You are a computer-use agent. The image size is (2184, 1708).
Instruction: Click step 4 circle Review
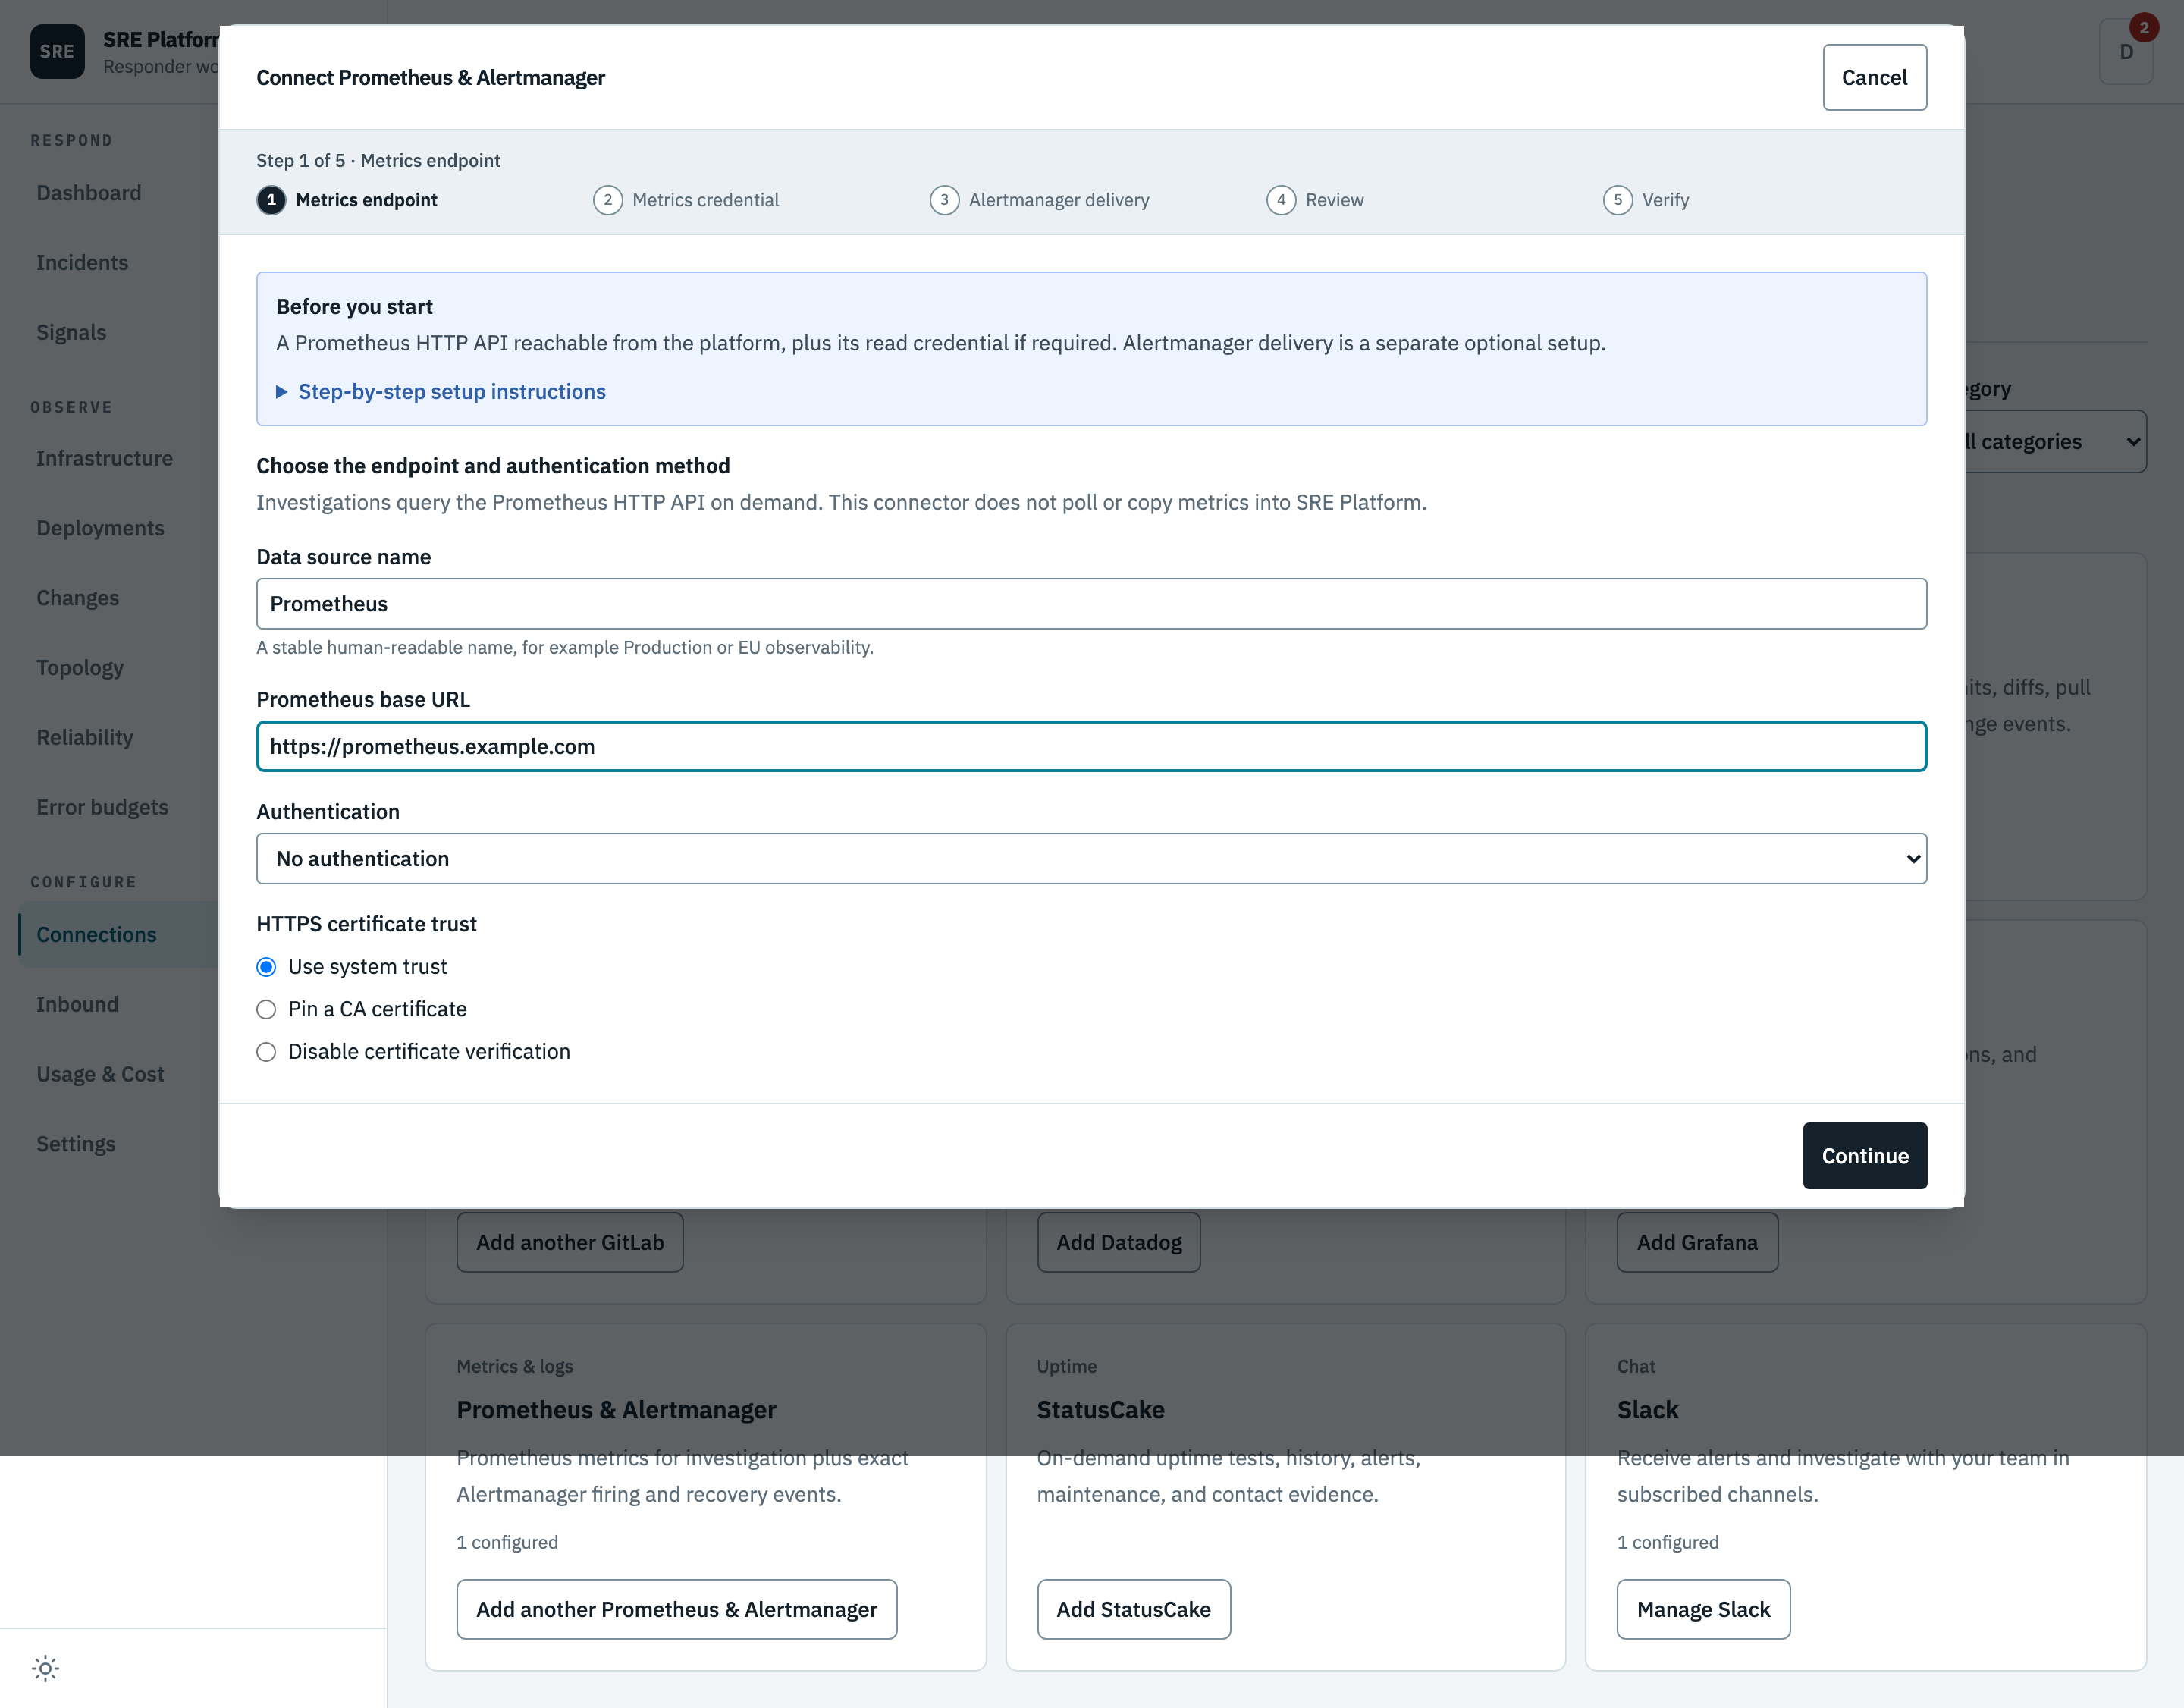tap(1281, 200)
